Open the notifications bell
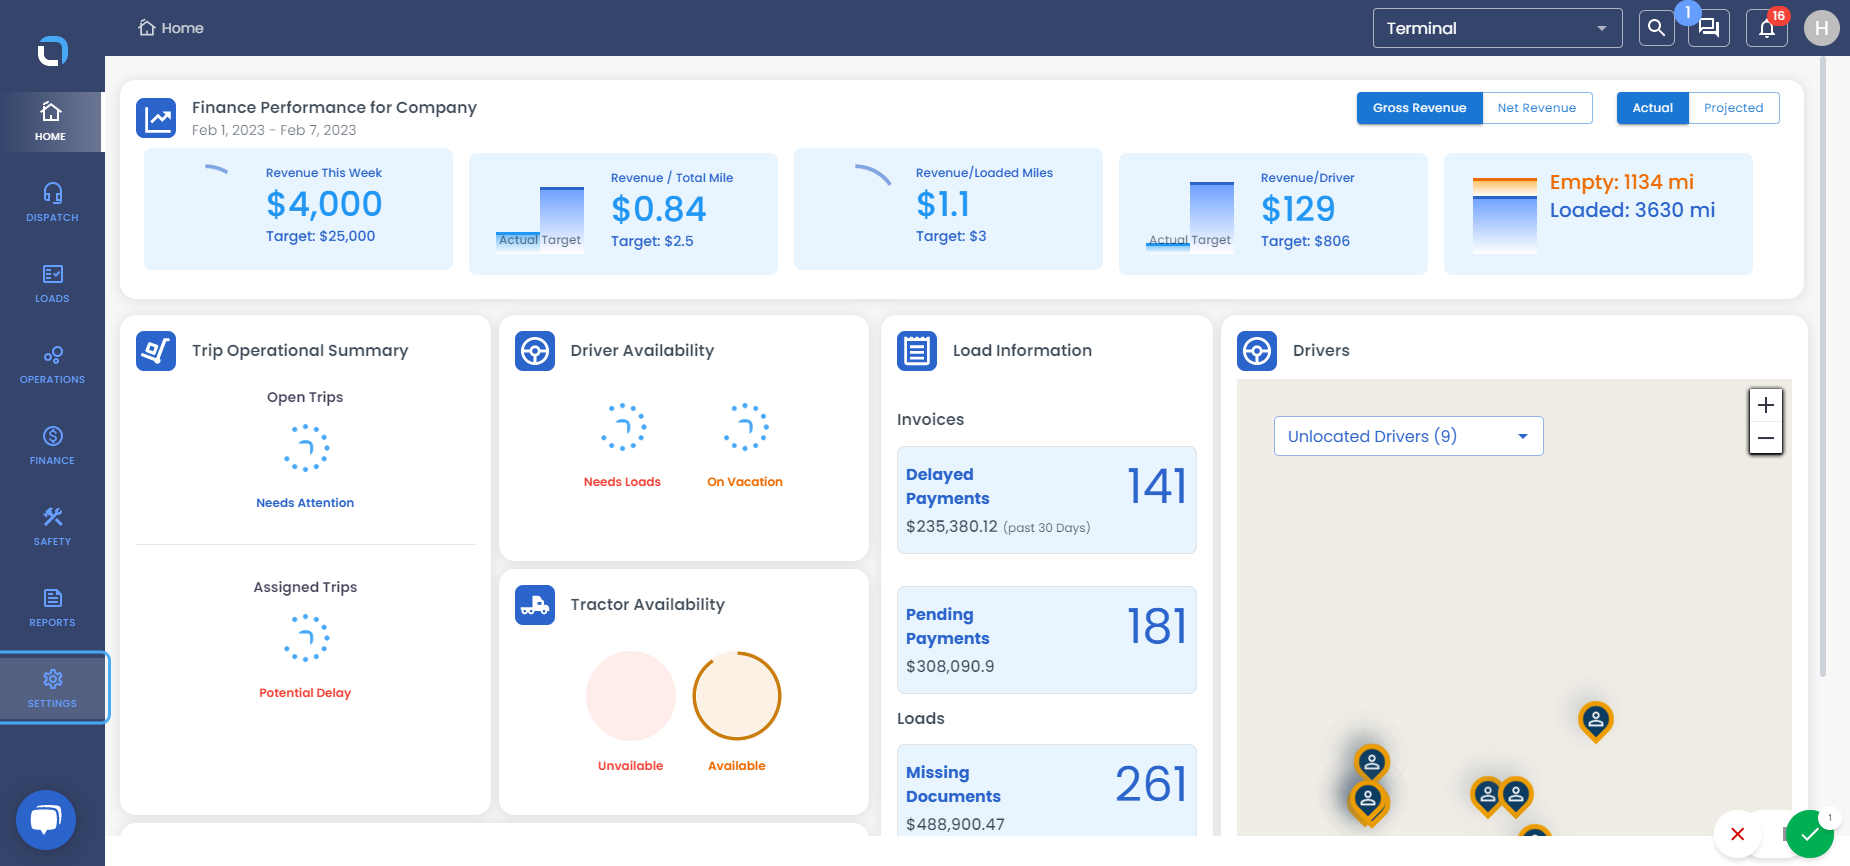Viewport: 1850px width, 866px height. coord(1767,28)
